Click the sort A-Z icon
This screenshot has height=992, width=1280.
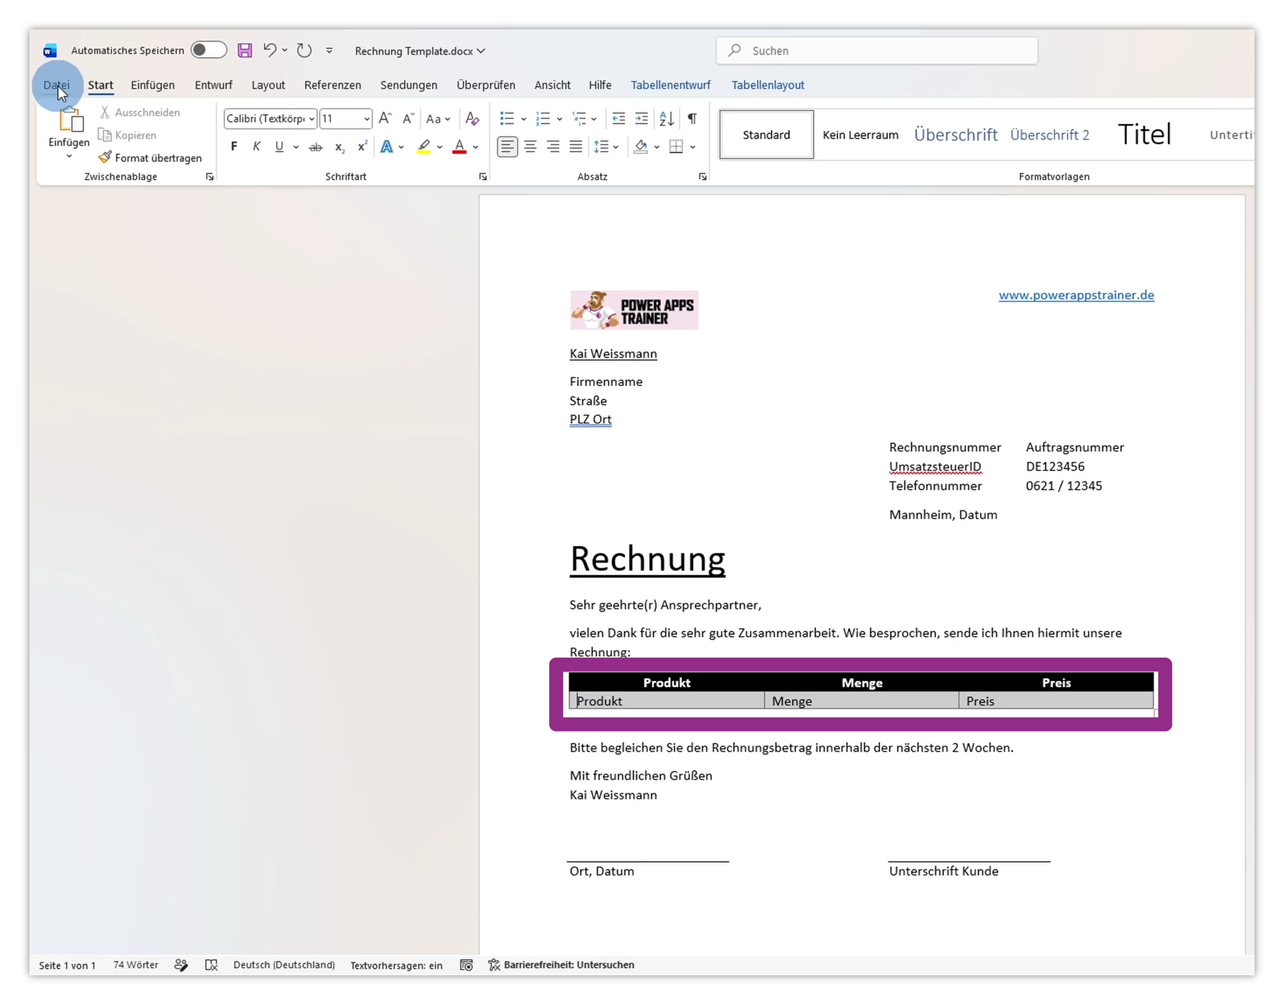click(666, 119)
